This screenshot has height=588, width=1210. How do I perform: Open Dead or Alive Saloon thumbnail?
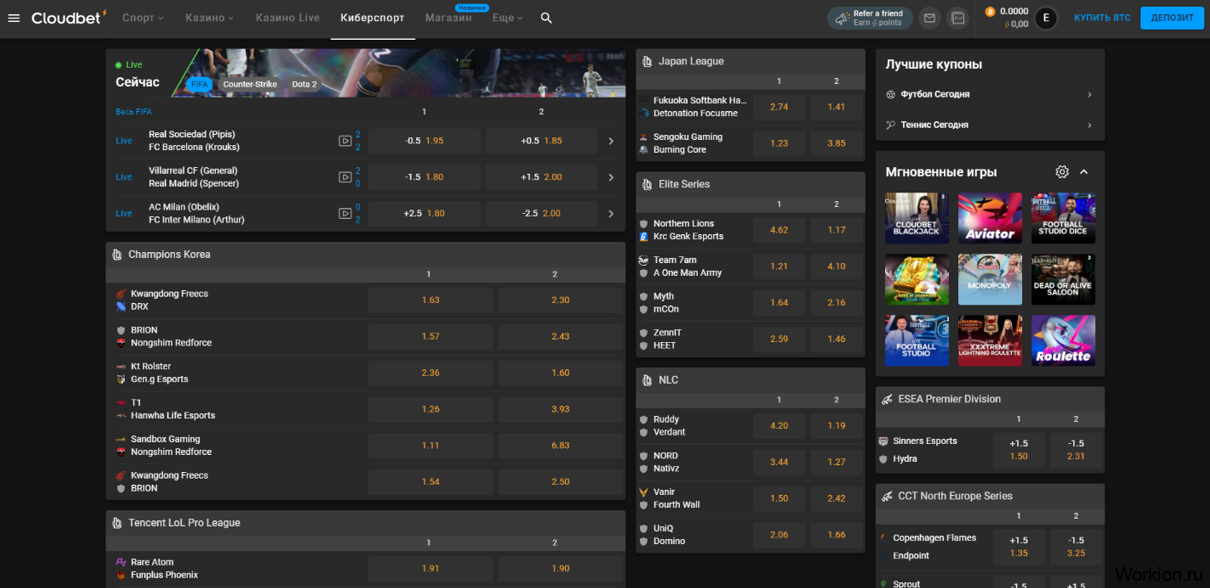pos(1063,279)
